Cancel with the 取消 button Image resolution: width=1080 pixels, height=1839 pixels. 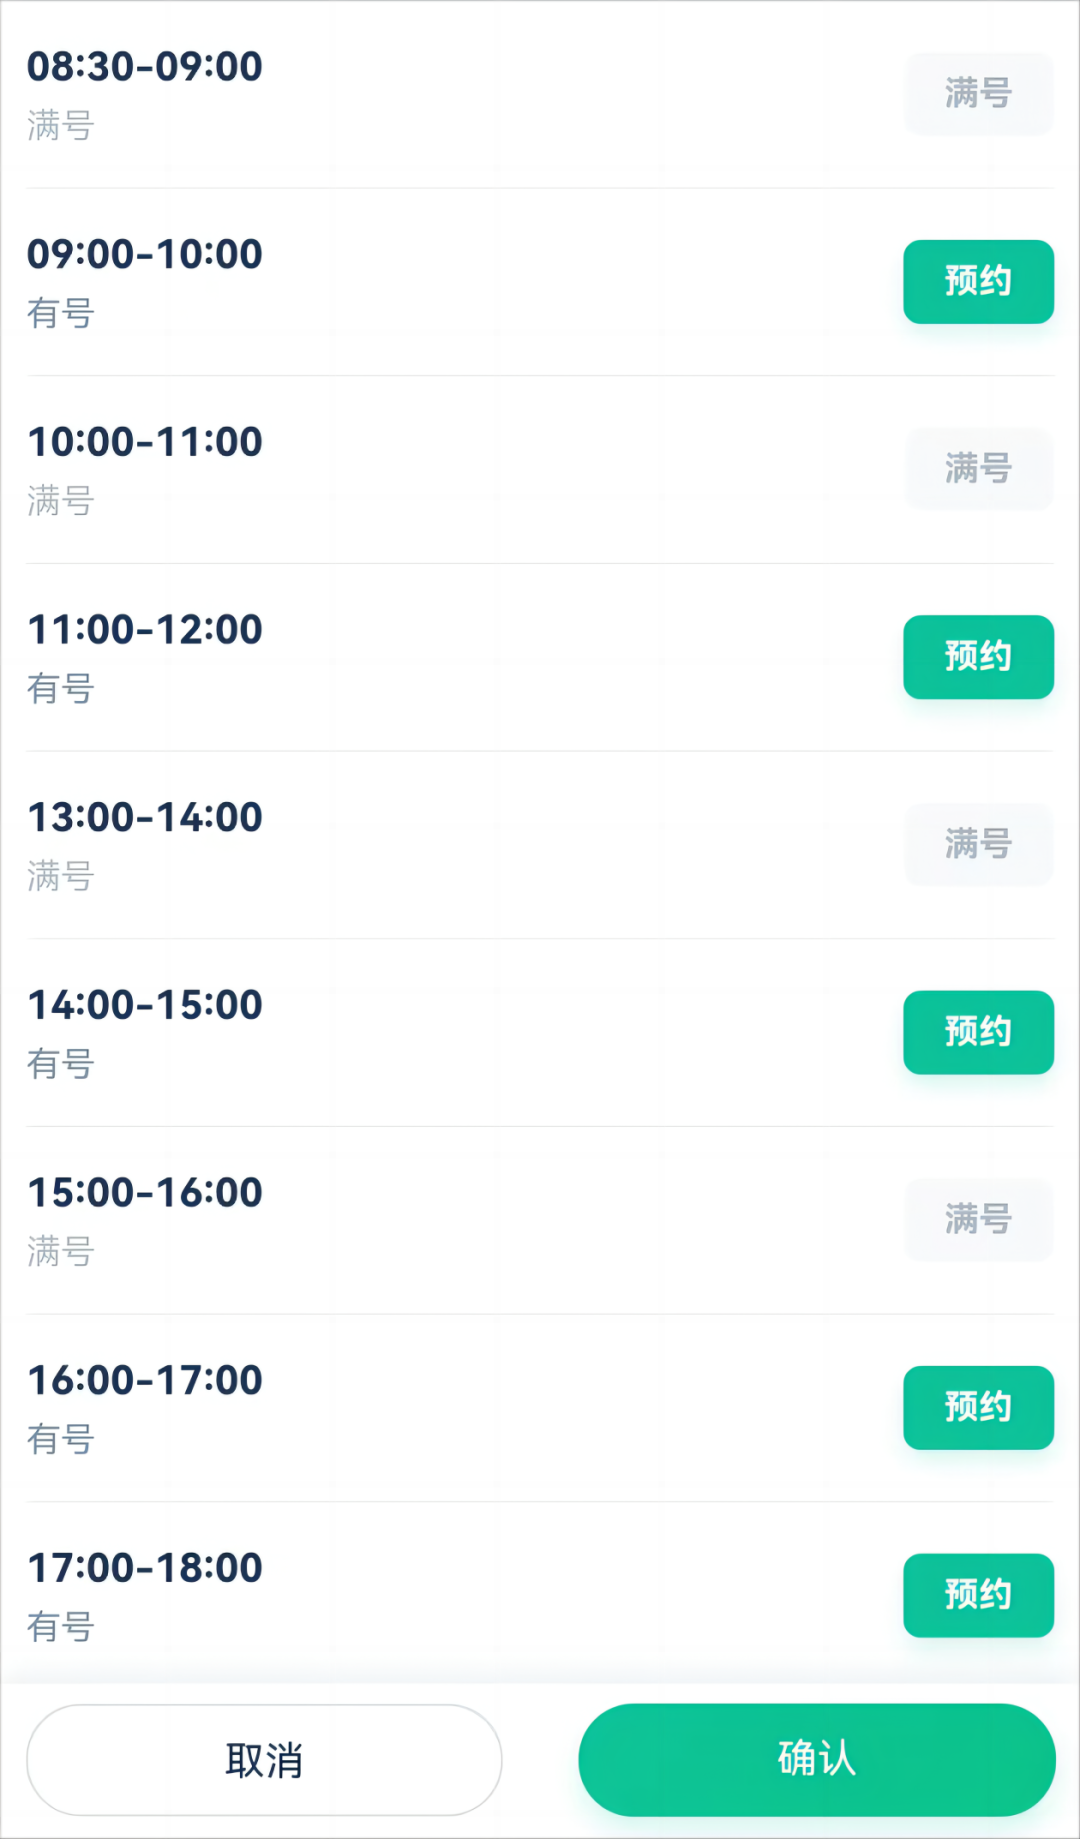coord(264,1760)
